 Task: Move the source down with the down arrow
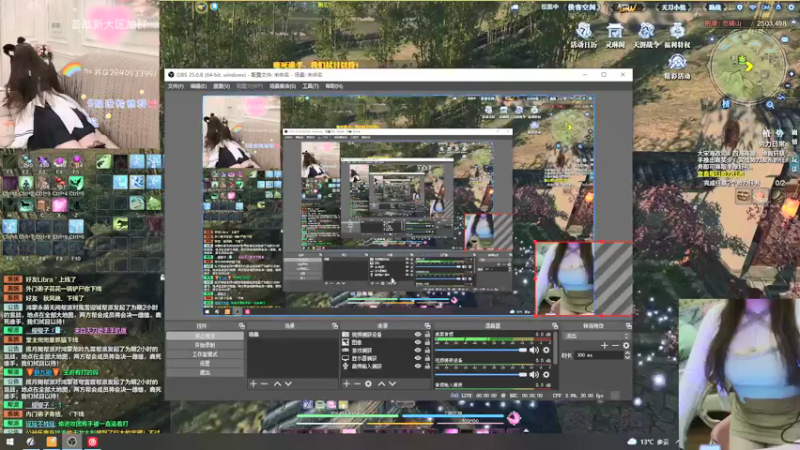pyautogui.click(x=392, y=384)
